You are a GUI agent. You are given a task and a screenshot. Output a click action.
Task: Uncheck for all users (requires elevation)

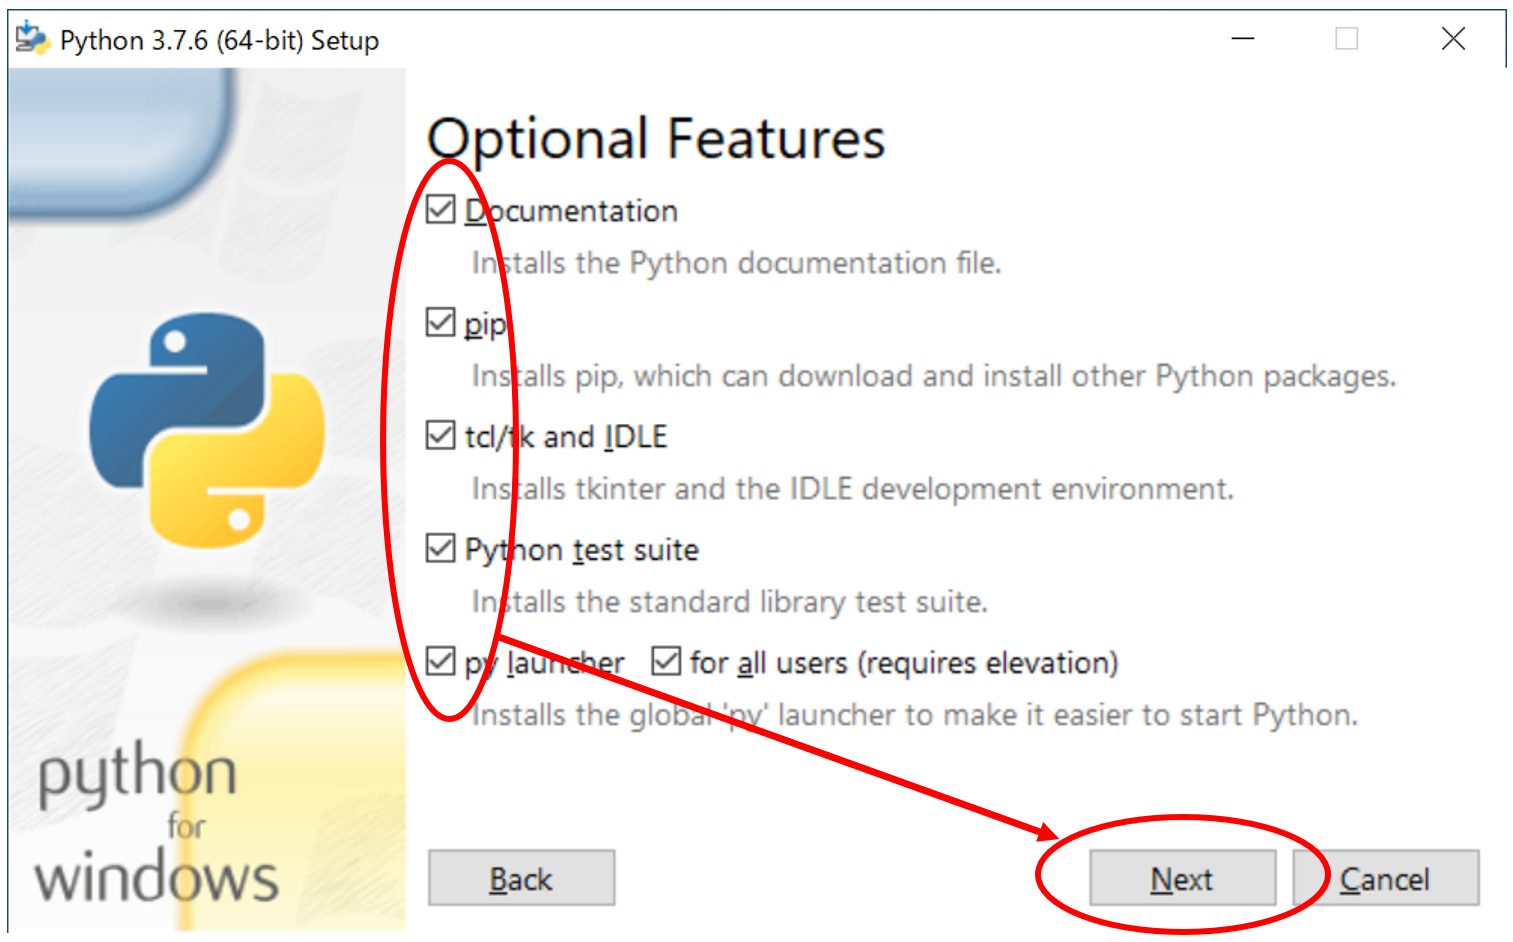pyautogui.click(x=666, y=662)
